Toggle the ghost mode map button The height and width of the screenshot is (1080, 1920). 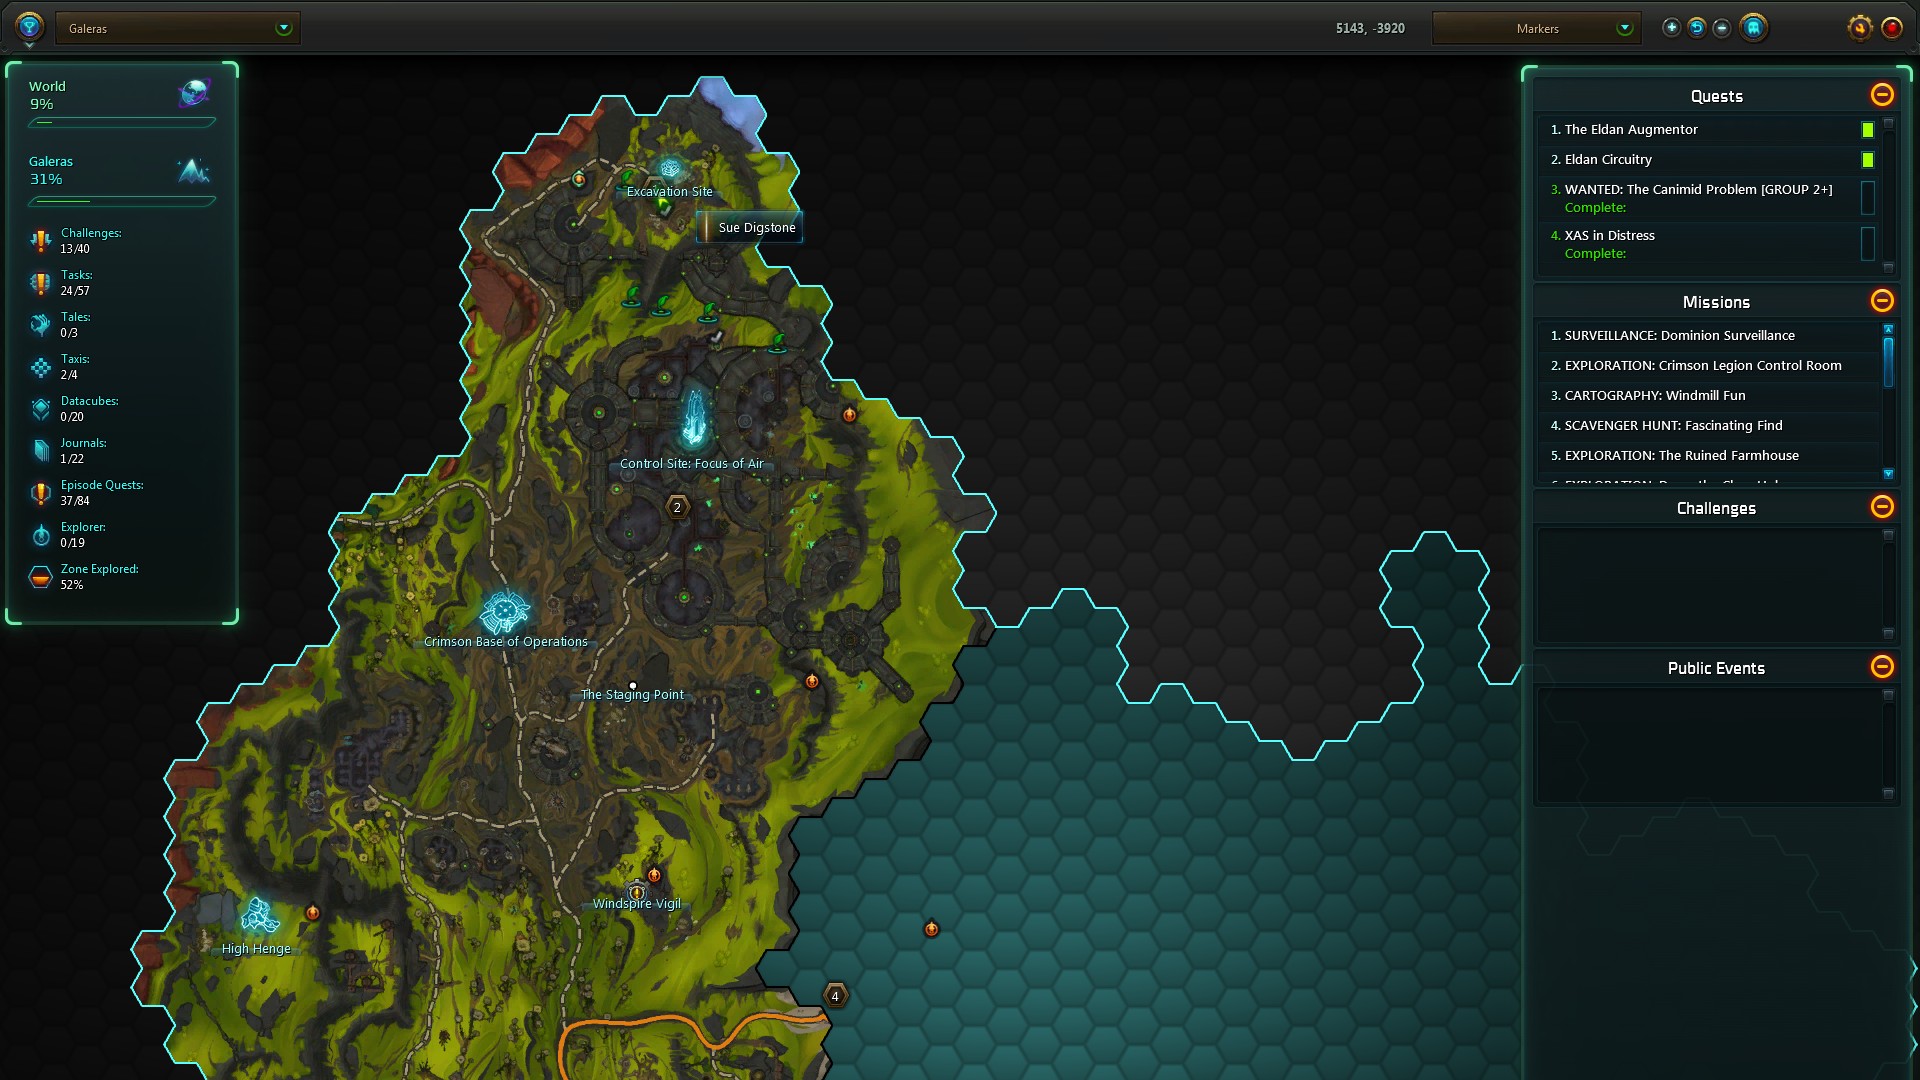click(1753, 28)
